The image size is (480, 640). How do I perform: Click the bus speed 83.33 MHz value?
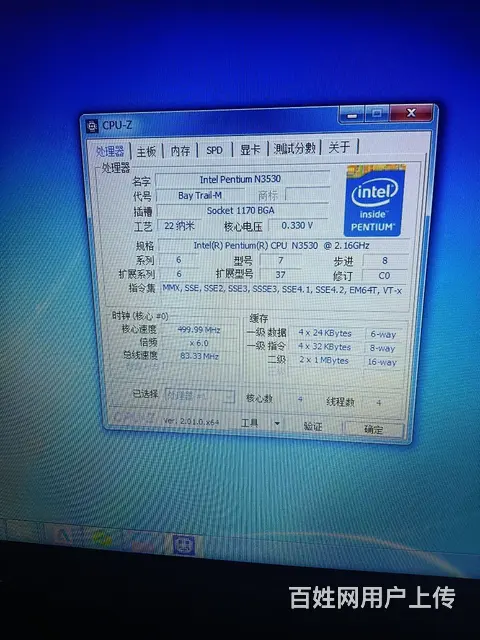click(x=199, y=356)
